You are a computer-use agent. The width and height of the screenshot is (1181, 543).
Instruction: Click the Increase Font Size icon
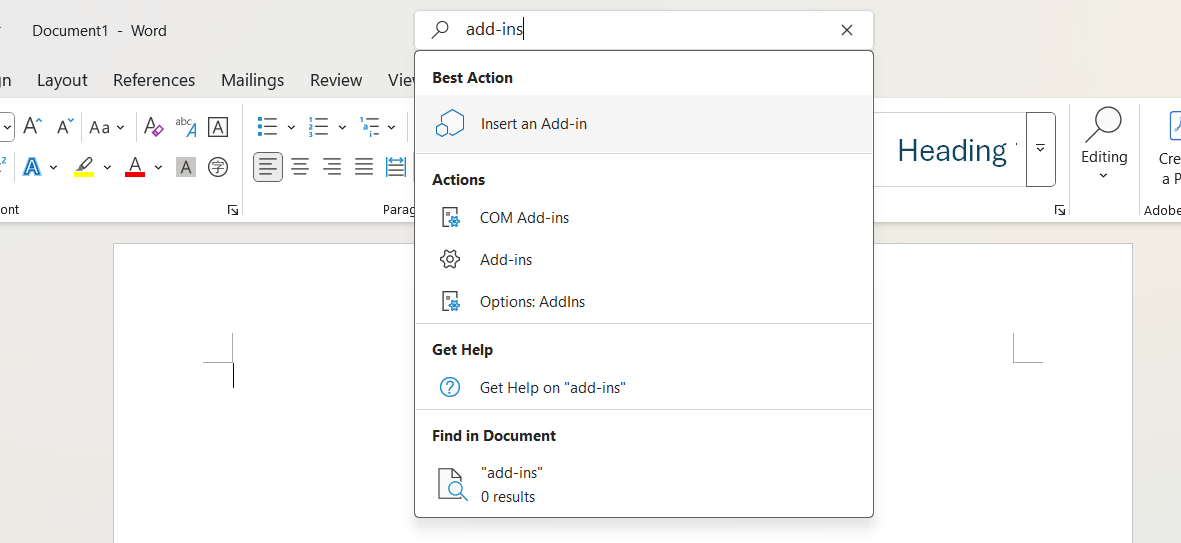click(32, 127)
